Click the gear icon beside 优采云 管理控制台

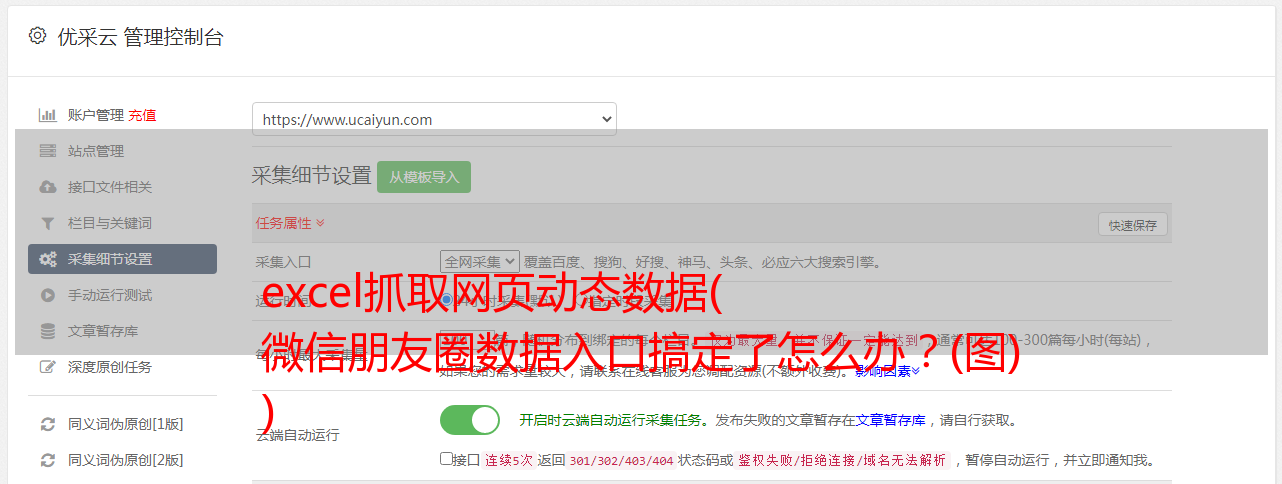pyautogui.click(x=37, y=36)
